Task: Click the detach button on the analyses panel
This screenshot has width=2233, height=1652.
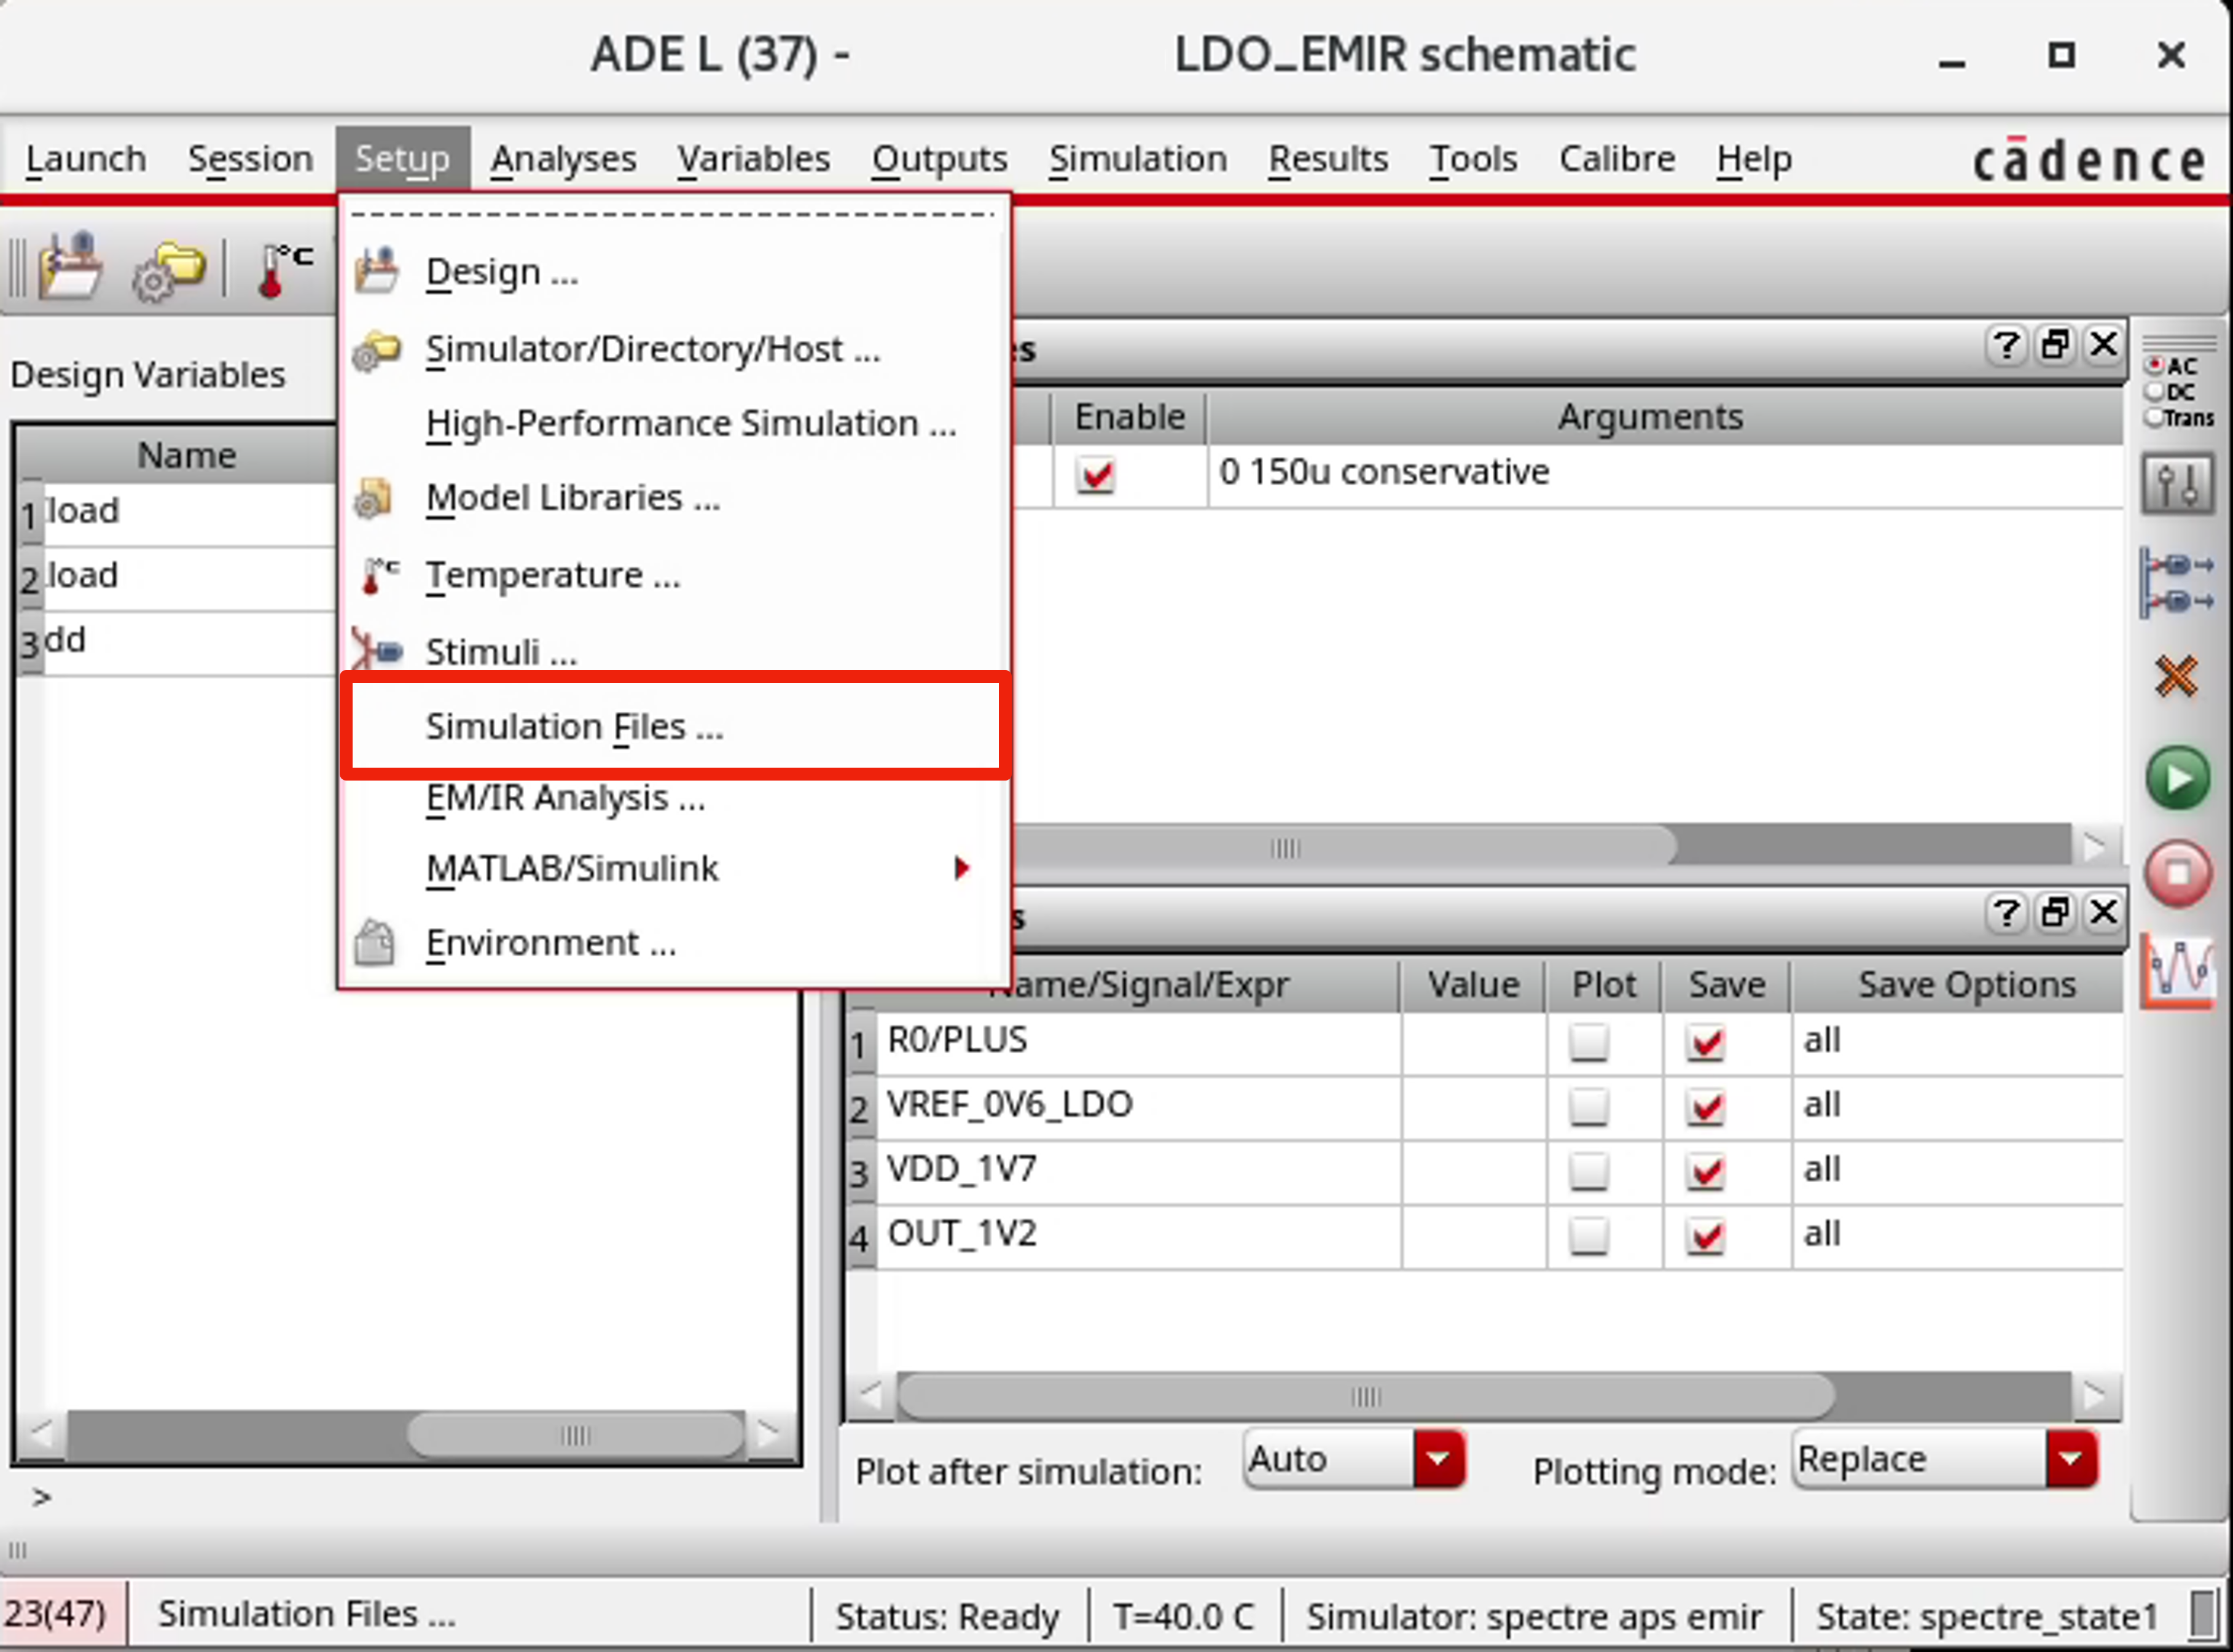Action: (2055, 345)
